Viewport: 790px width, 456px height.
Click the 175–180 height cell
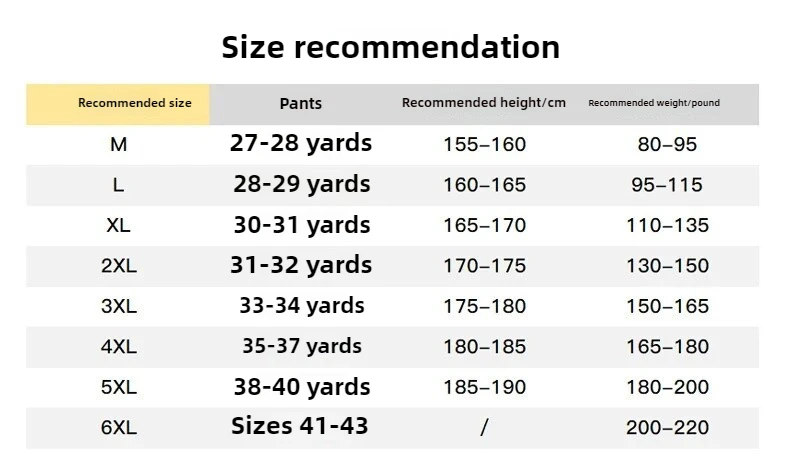coord(484,306)
